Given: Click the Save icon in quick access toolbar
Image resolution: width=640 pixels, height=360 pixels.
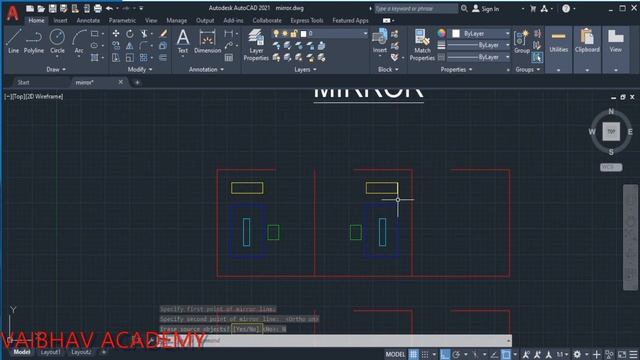Looking at the screenshot, I should pyautogui.click(x=53, y=8).
